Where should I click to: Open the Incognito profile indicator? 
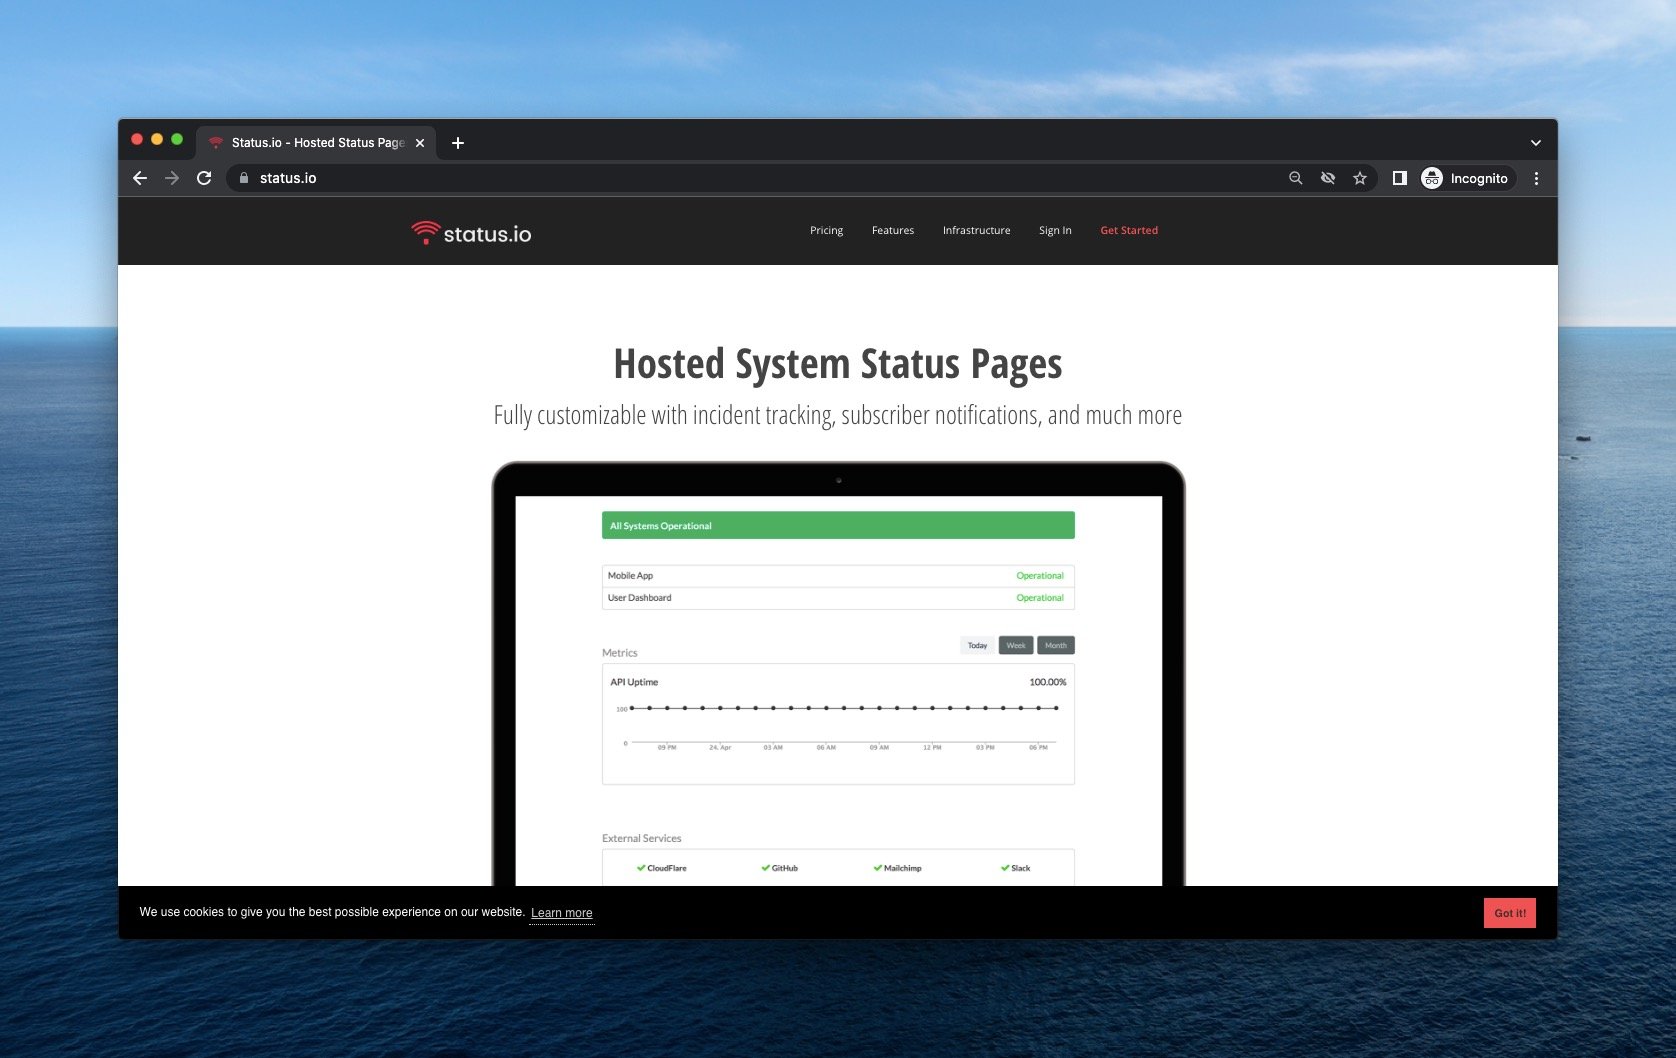tap(1466, 178)
